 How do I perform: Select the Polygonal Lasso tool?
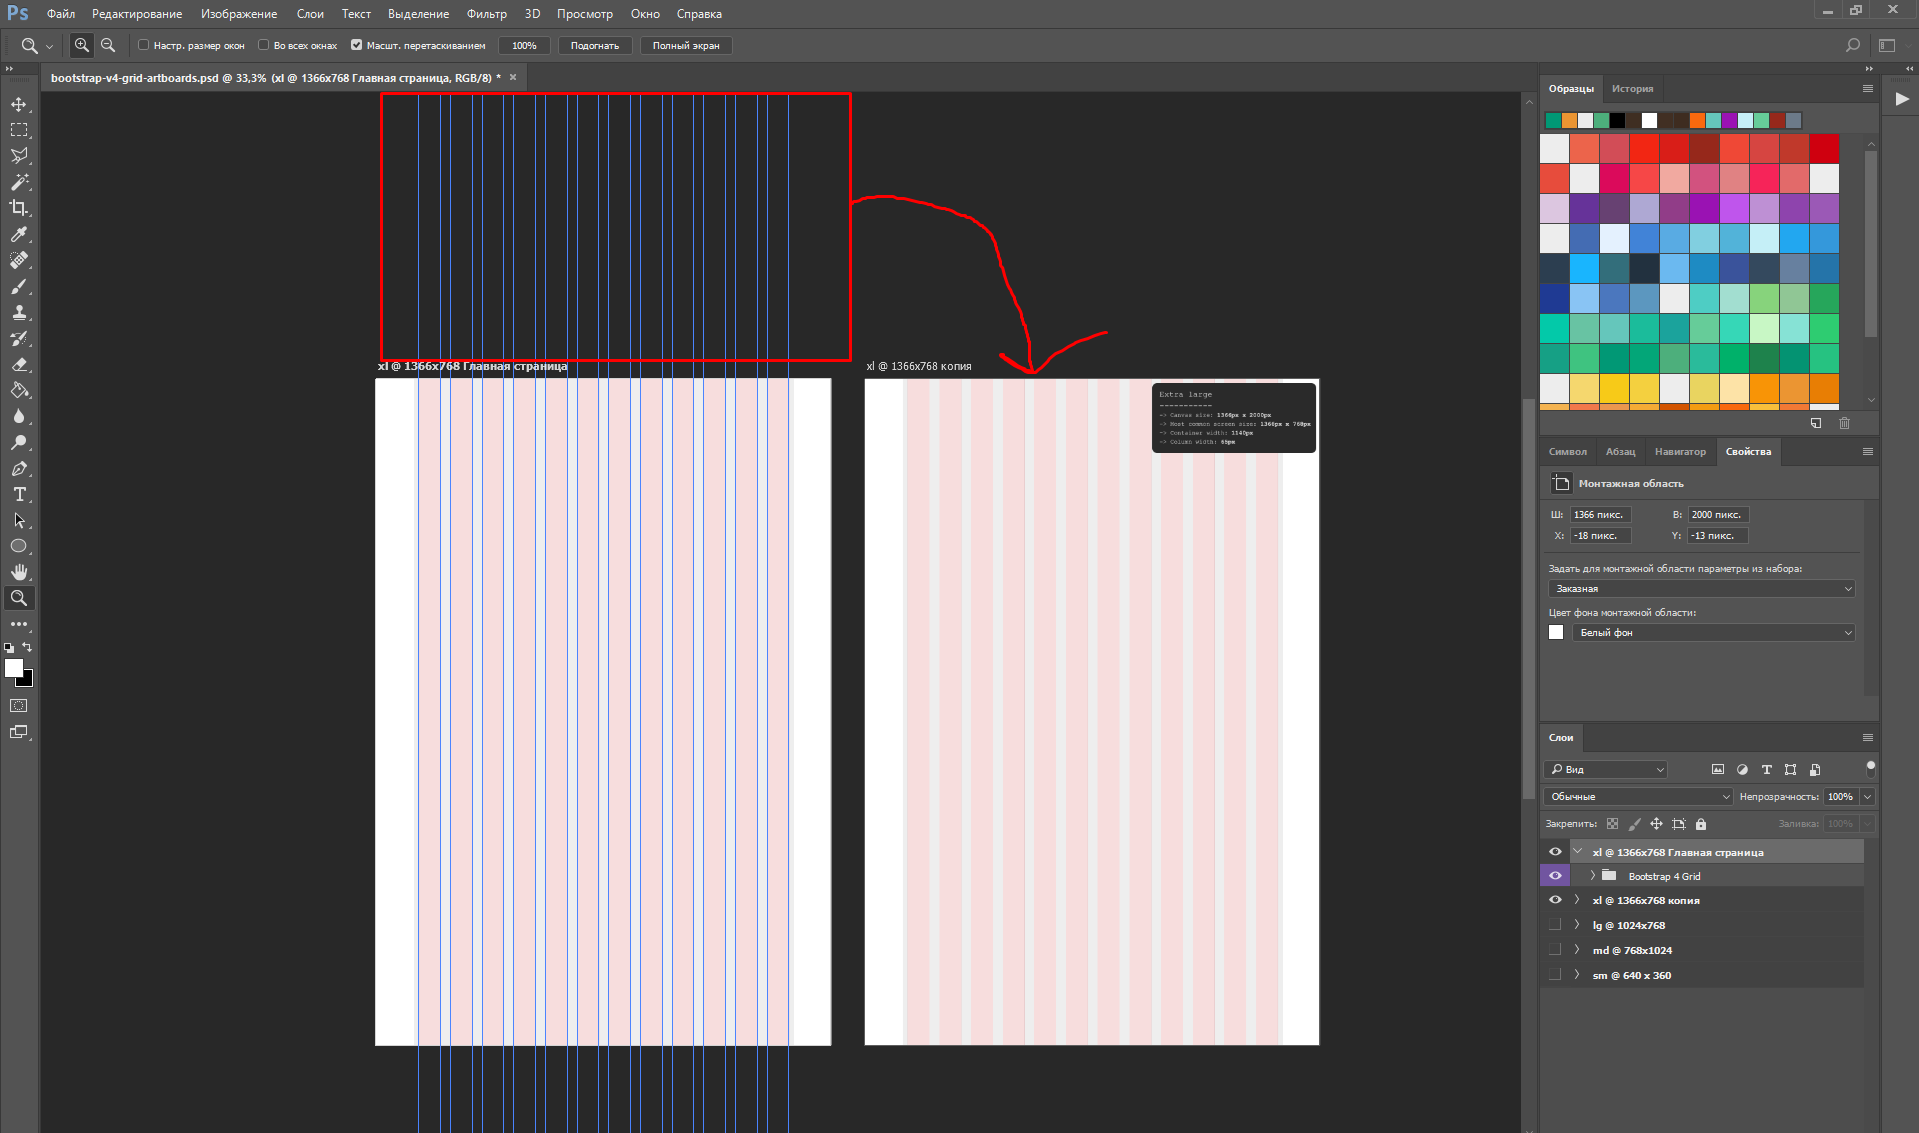point(19,156)
